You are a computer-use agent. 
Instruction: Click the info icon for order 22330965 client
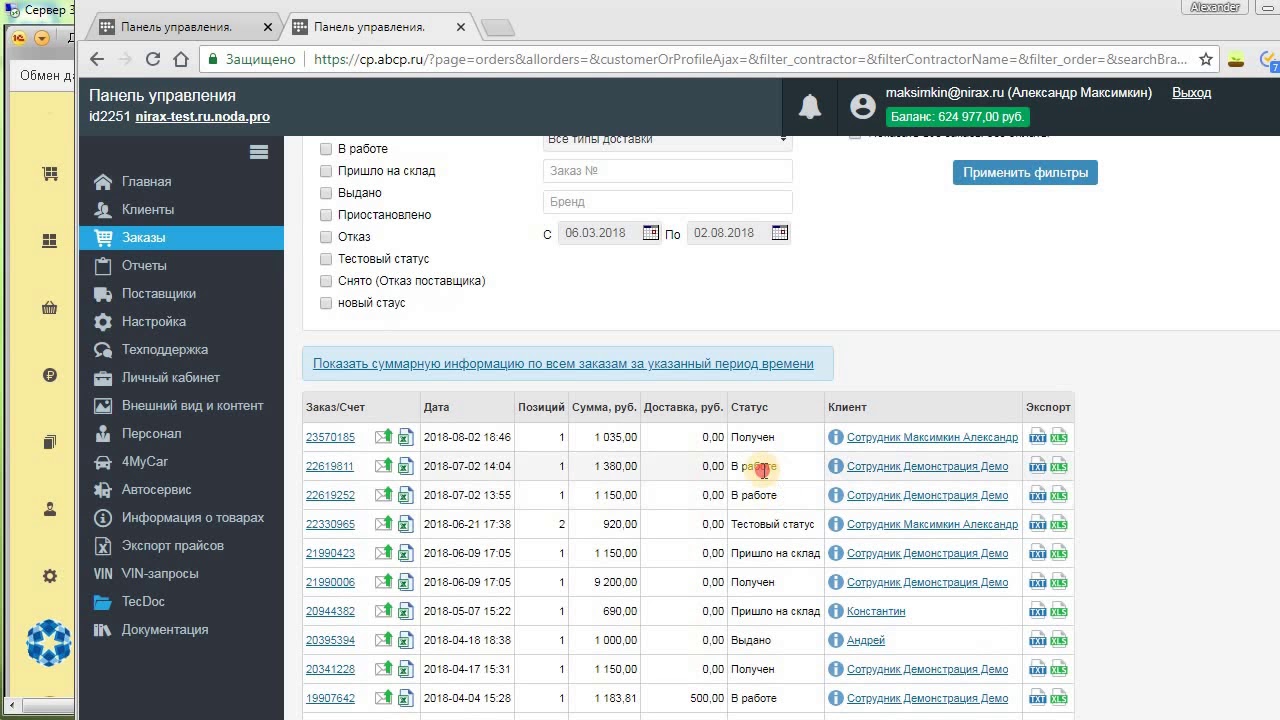pos(836,524)
